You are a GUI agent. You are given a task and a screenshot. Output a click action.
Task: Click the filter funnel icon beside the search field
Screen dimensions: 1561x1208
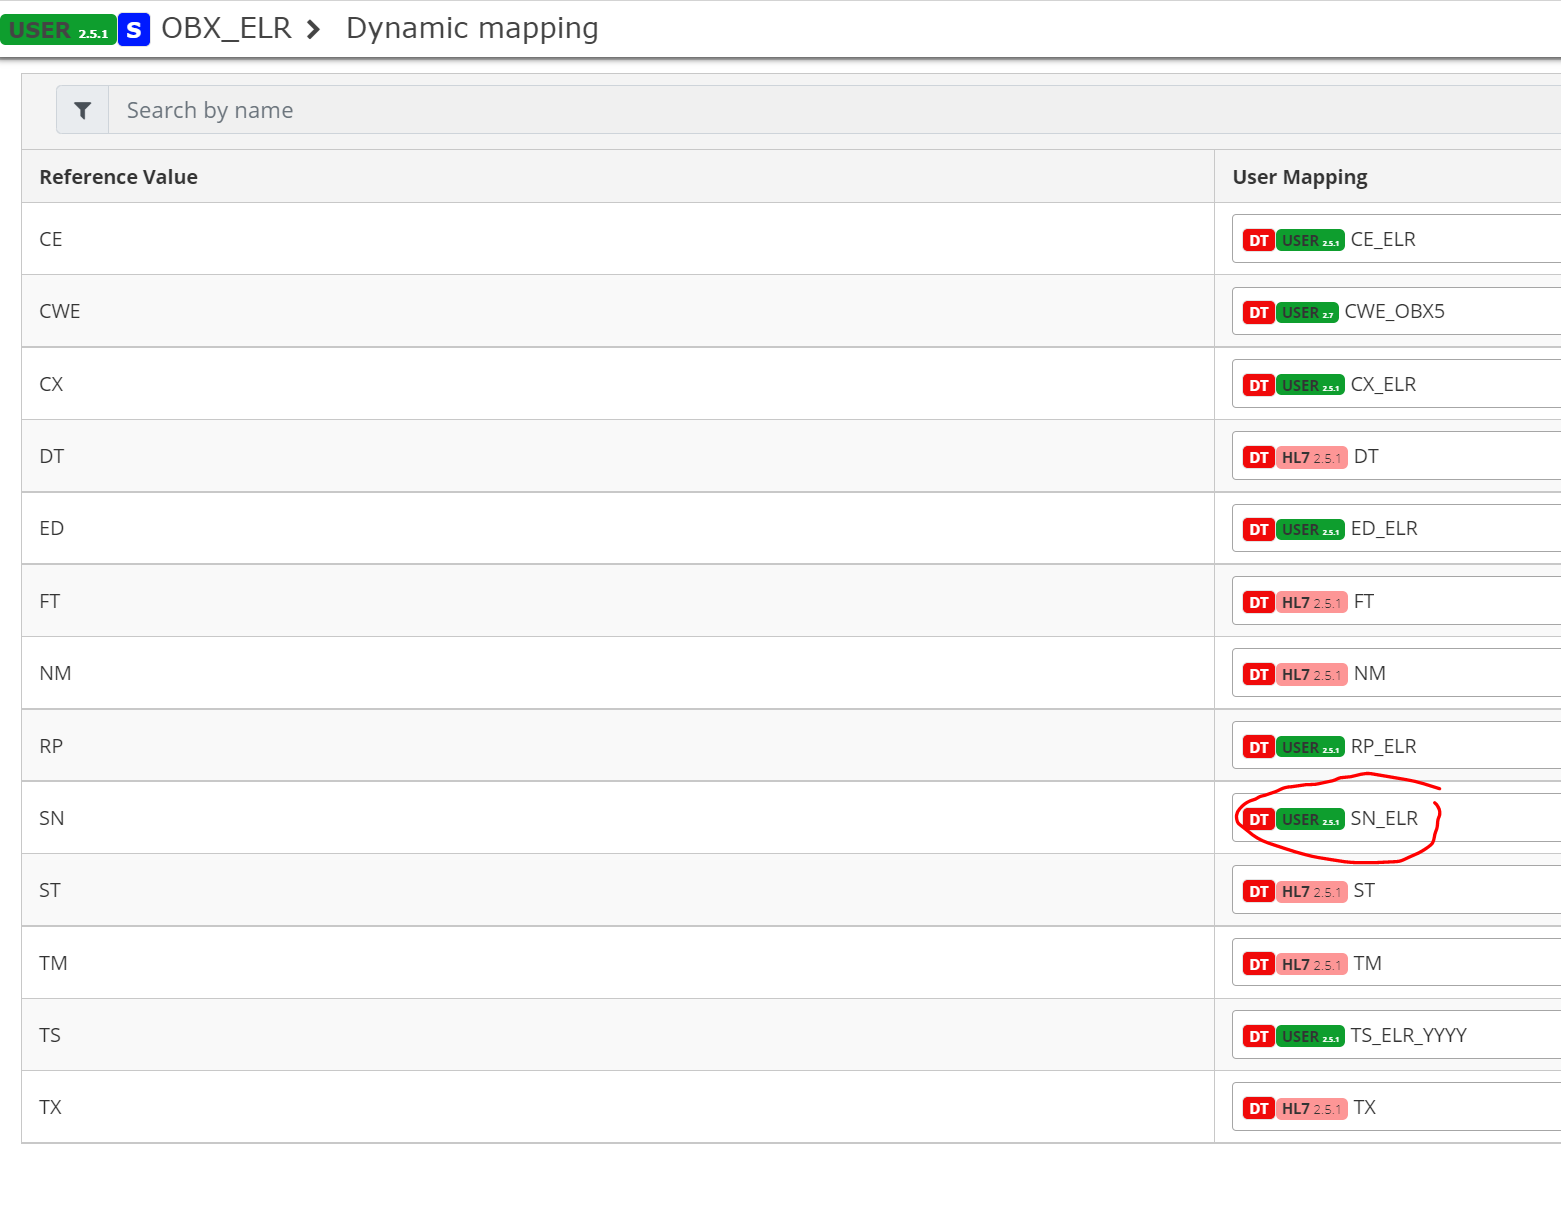[x=82, y=109]
